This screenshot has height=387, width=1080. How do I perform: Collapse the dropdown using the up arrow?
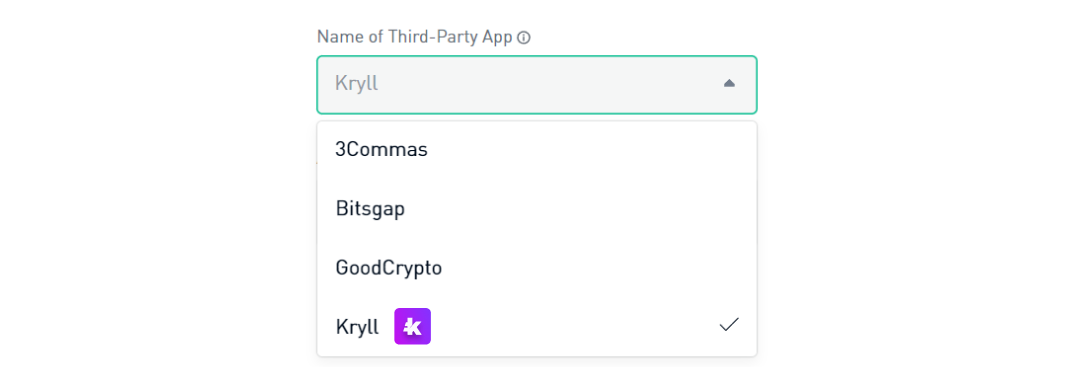tap(729, 83)
